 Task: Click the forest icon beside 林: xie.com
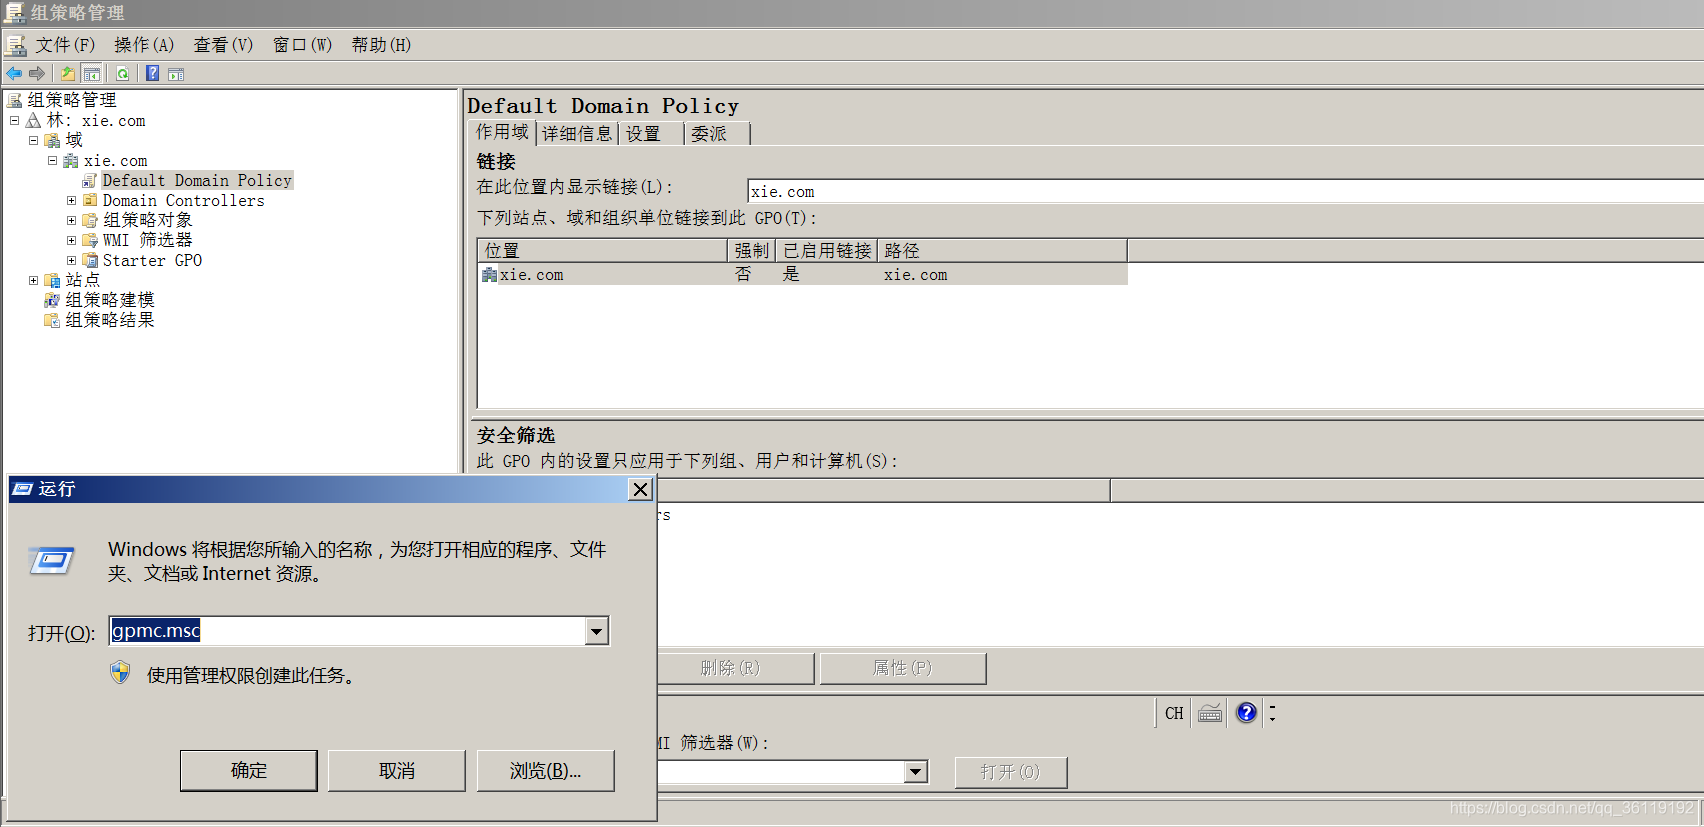pos(34,120)
